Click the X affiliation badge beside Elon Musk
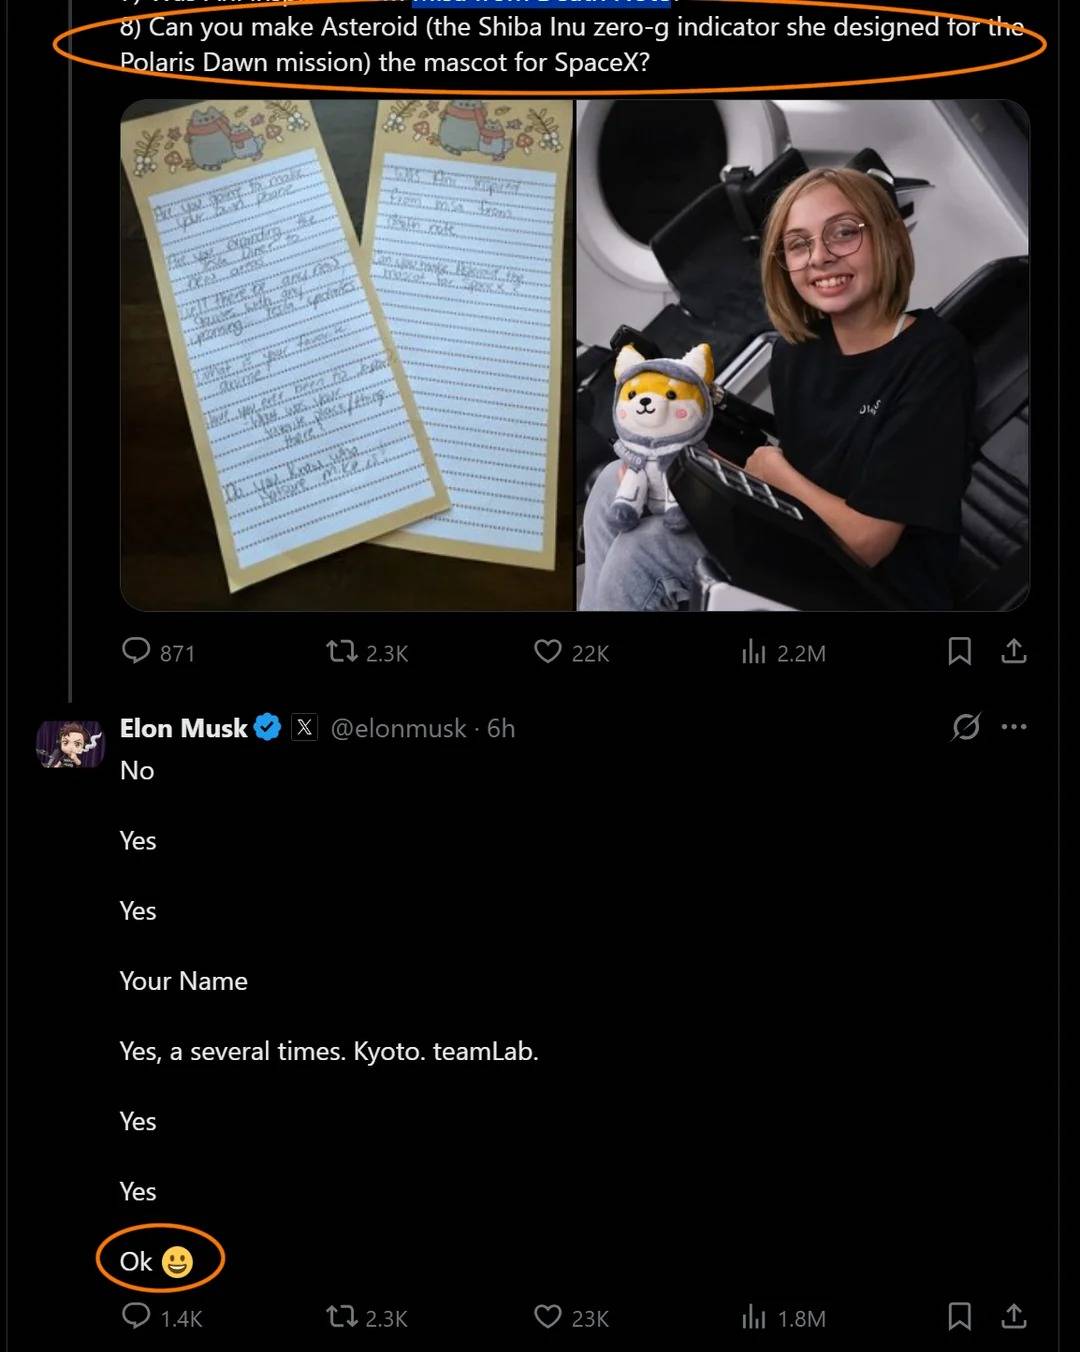The width and height of the screenshot is (1080, 1352). click(304, 728)
